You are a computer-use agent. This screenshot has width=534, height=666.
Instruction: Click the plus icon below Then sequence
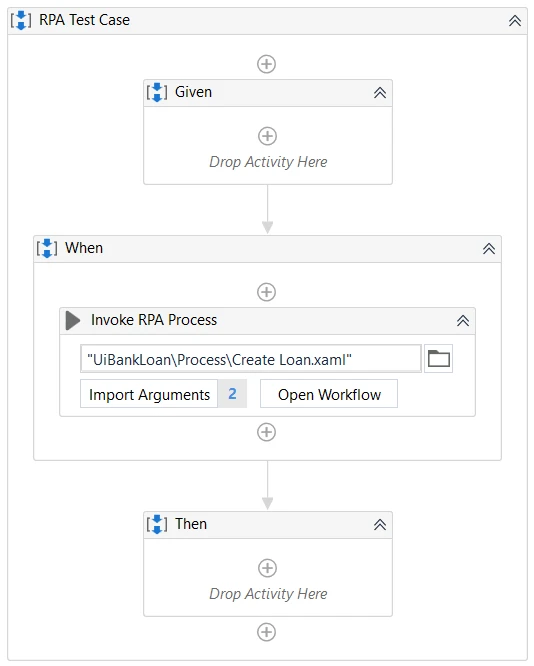coord(266,632)
